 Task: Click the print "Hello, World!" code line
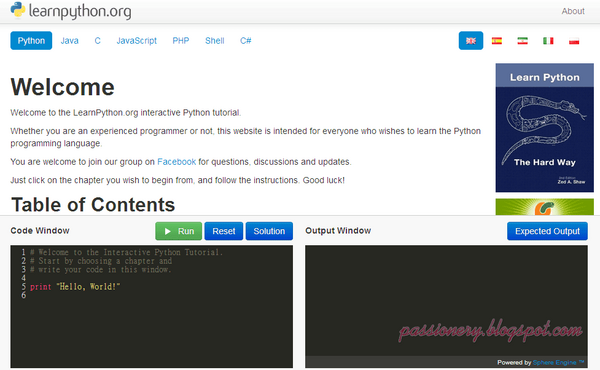pyautogui.click(x=75, y=287)
